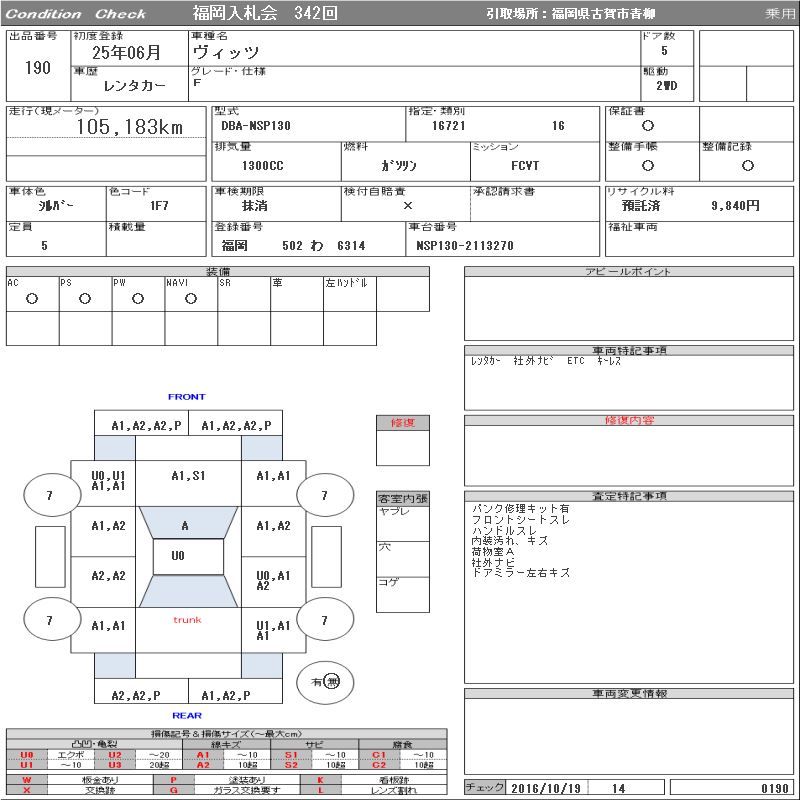The height and width of the screenshot is (800, 800).
Task: Toggle the PW equipment circle
Action: tap(137, 298)
